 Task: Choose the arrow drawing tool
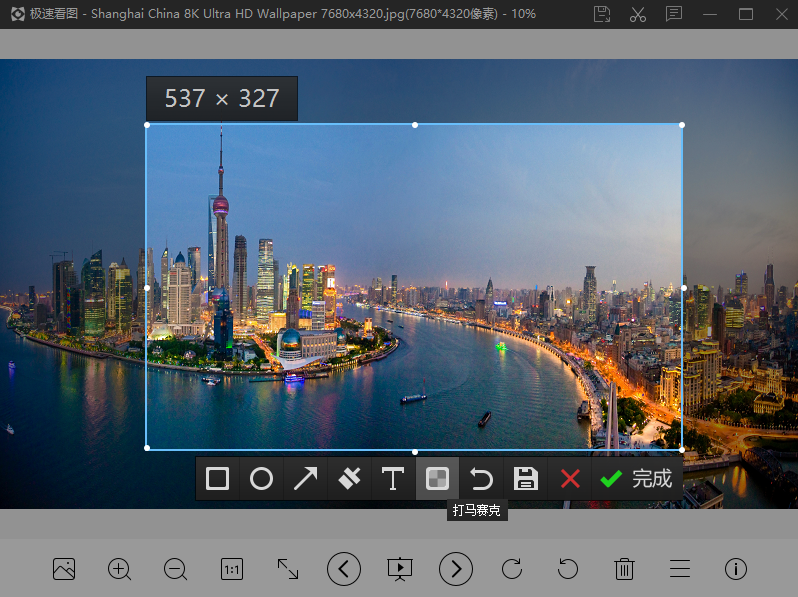(x=305, y=479)
